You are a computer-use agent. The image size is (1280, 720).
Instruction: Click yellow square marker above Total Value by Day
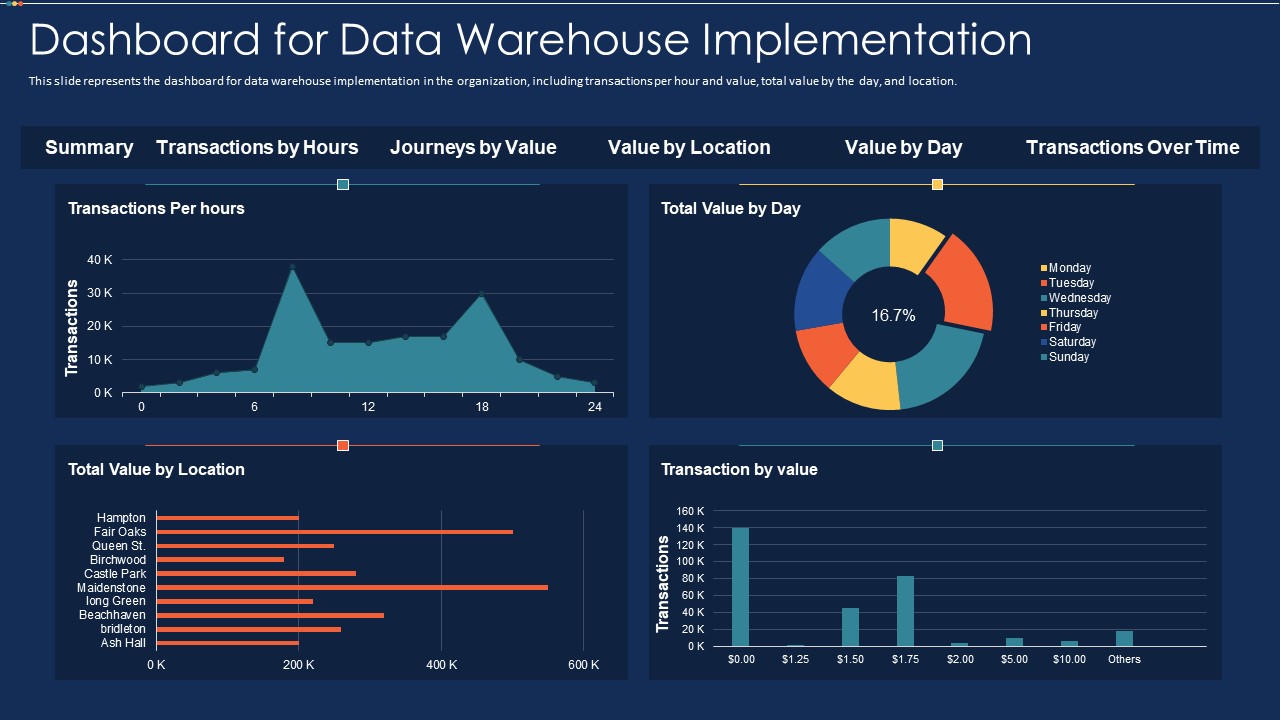point(937,184)
